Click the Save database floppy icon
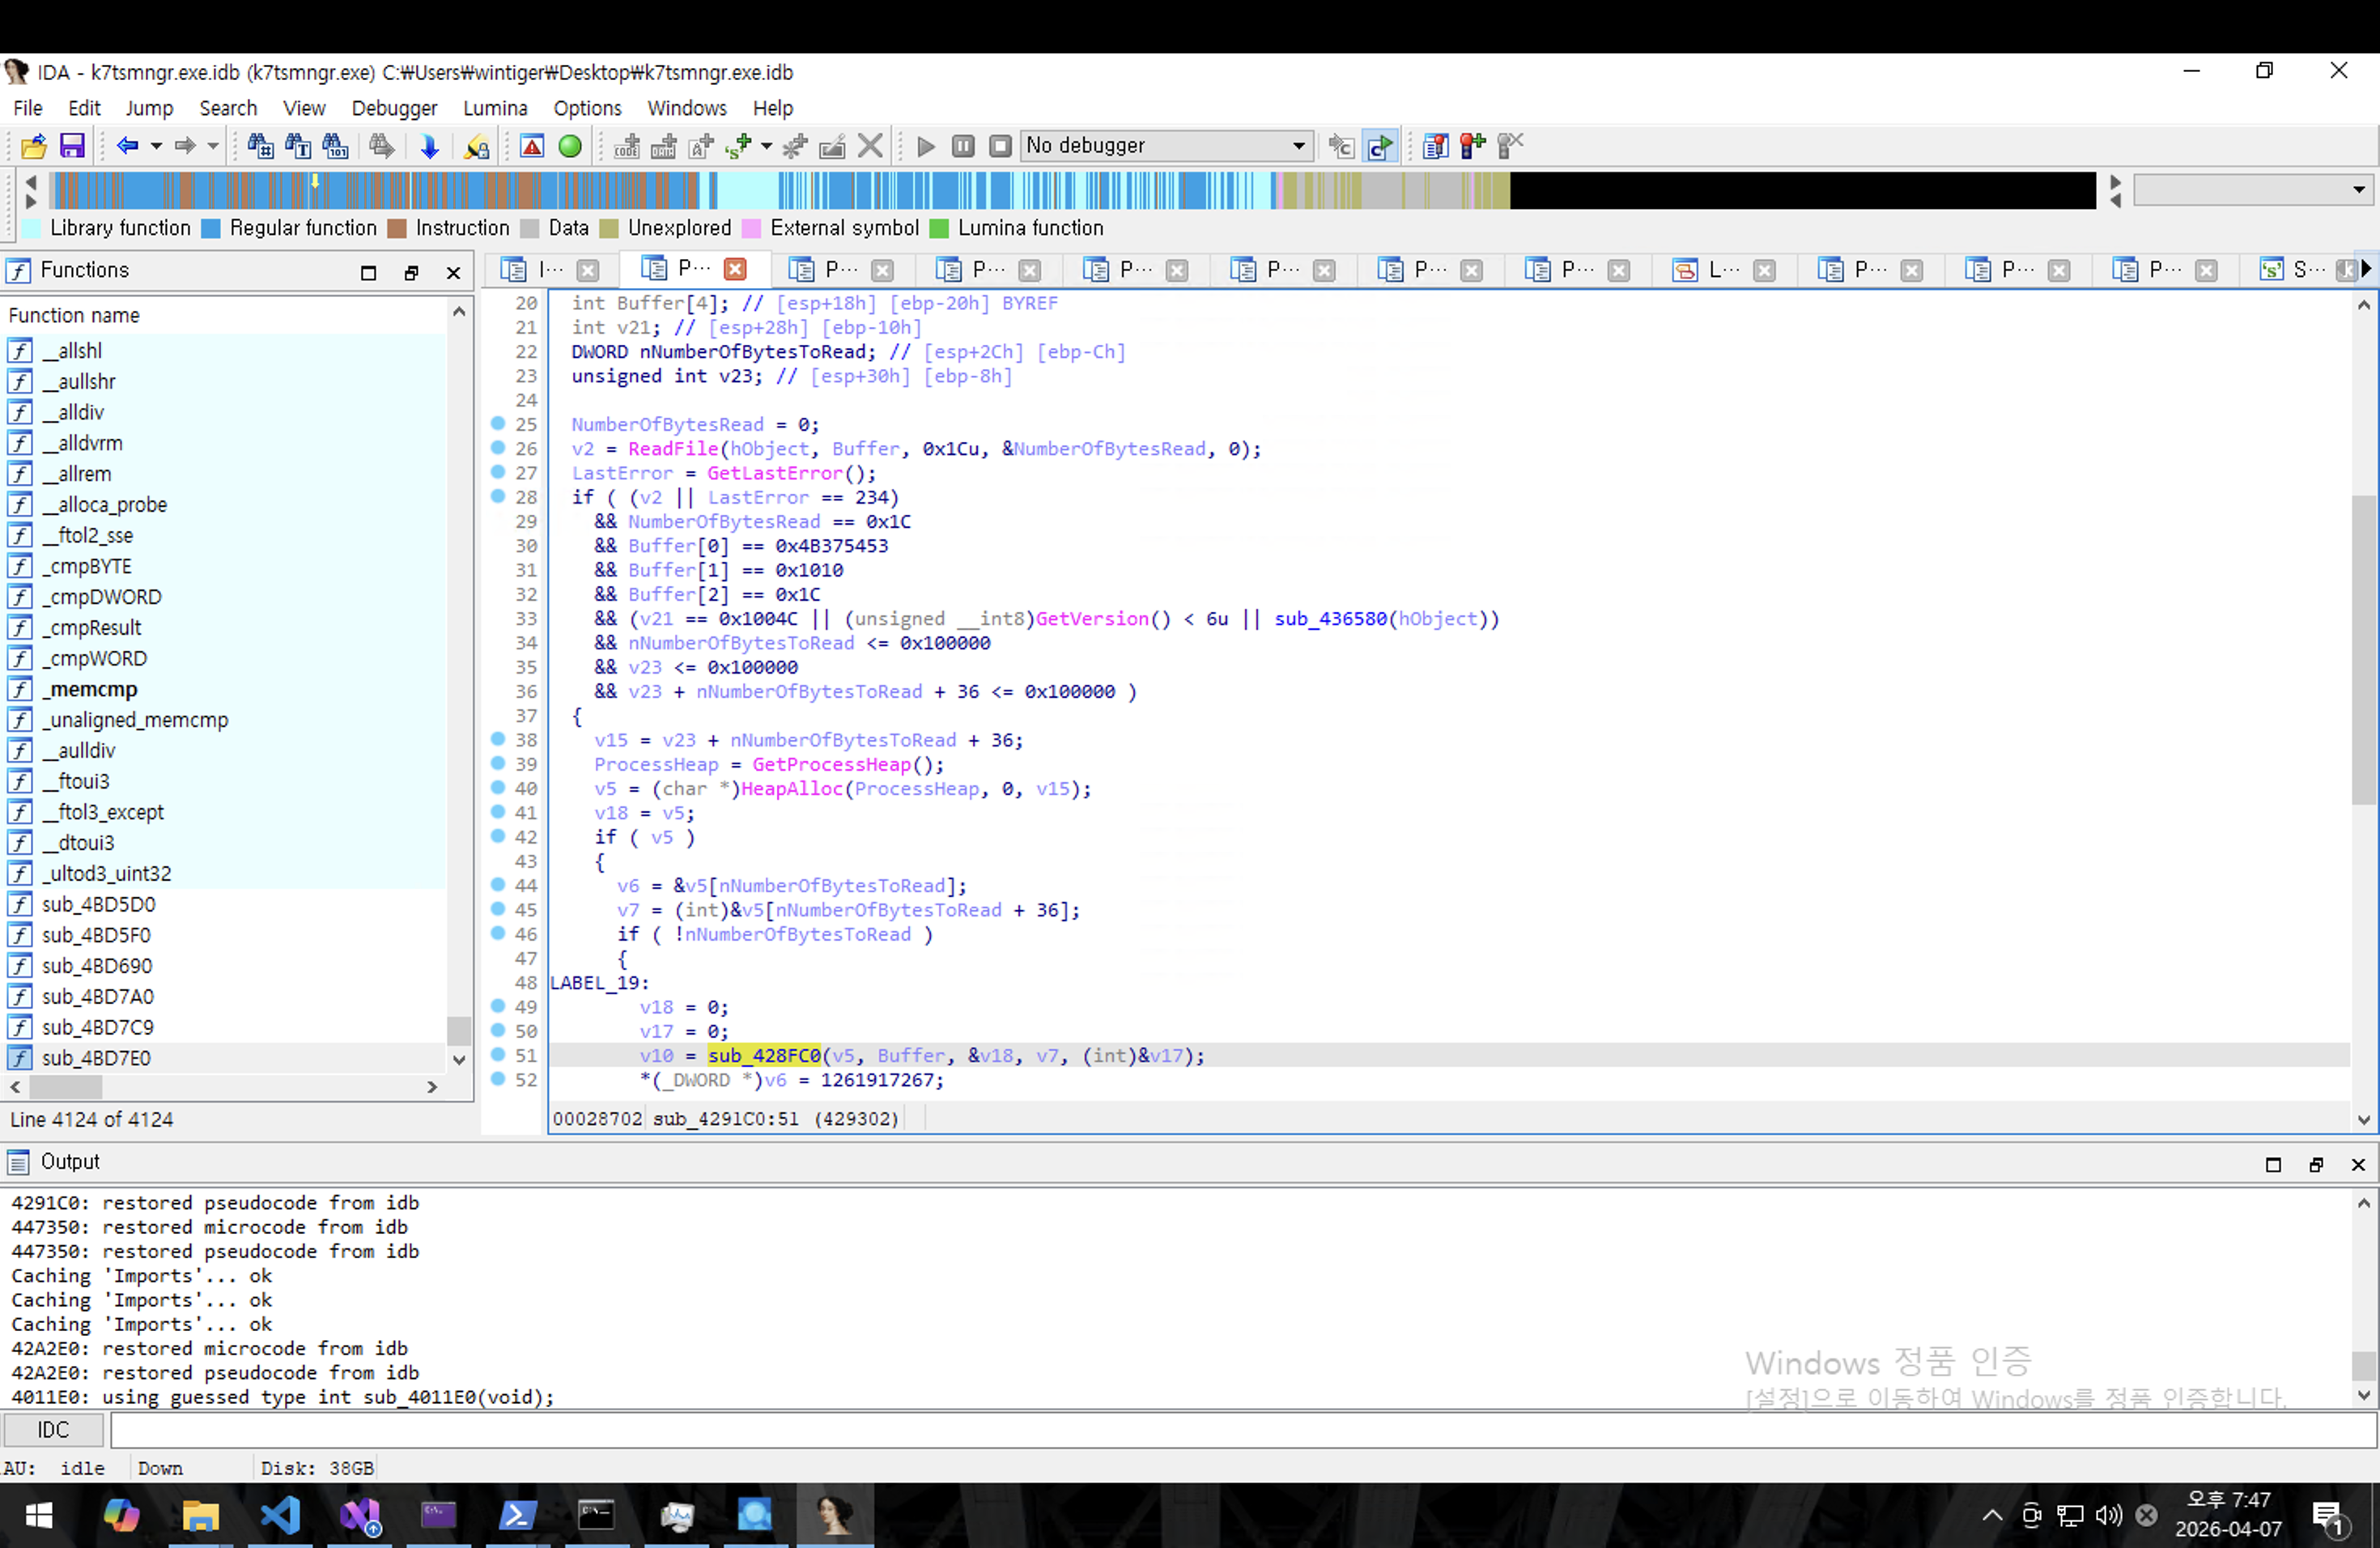The width and height of the screenshot is (2380, 1548). coord(72,146)
